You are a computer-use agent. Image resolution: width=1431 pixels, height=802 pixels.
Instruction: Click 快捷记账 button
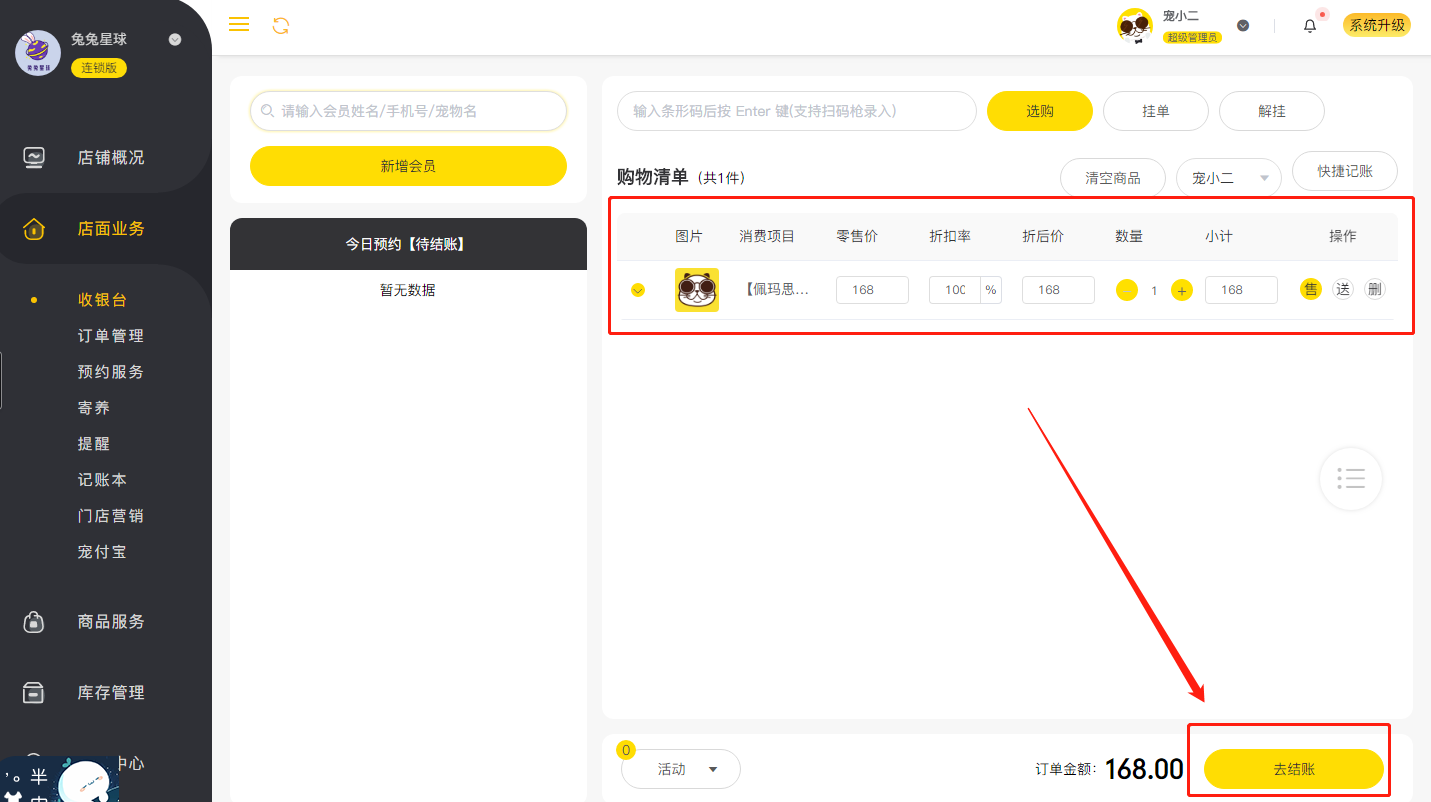(1345, 171)
